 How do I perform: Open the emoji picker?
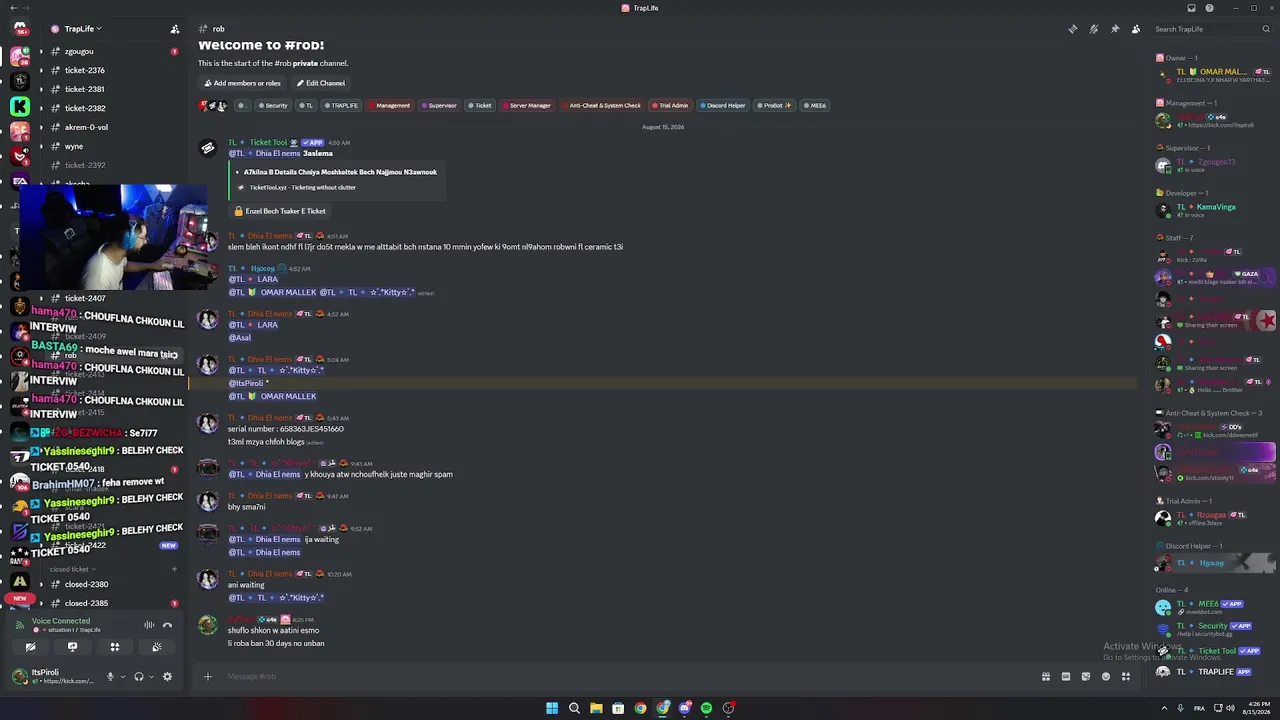(x=1106, y=676)
